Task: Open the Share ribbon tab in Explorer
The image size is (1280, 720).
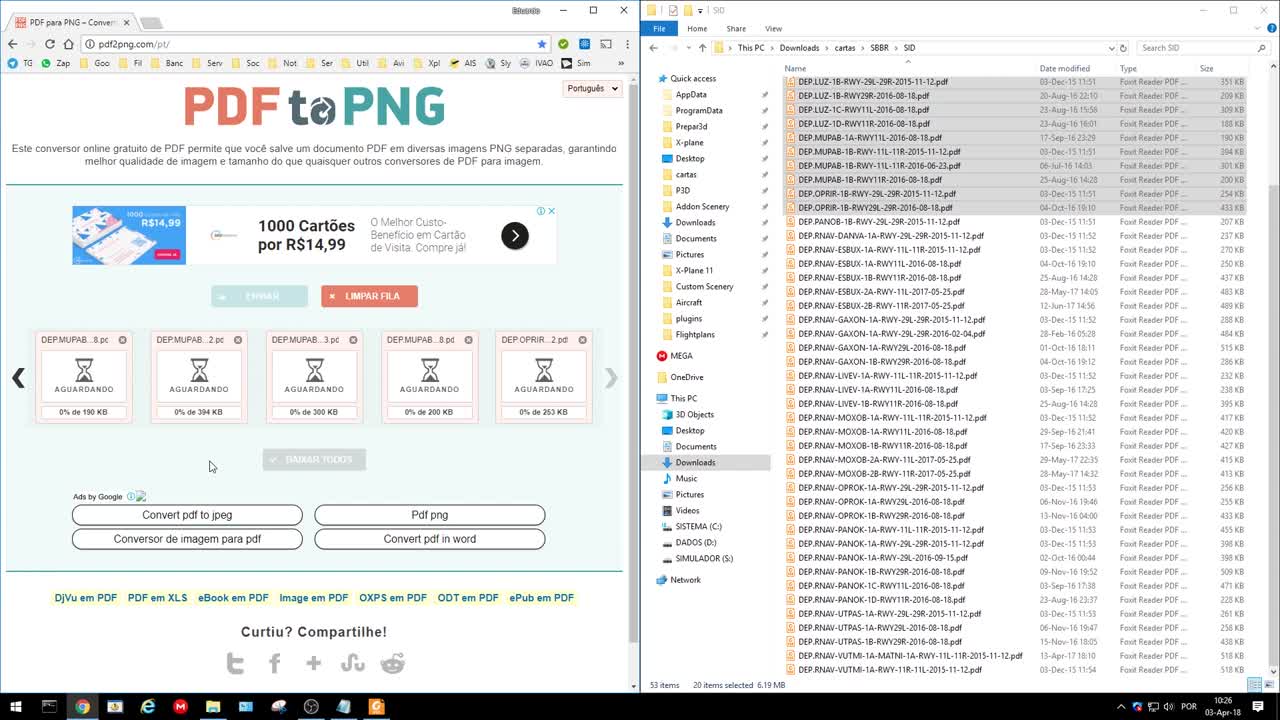Action: [x=736, y=29]
